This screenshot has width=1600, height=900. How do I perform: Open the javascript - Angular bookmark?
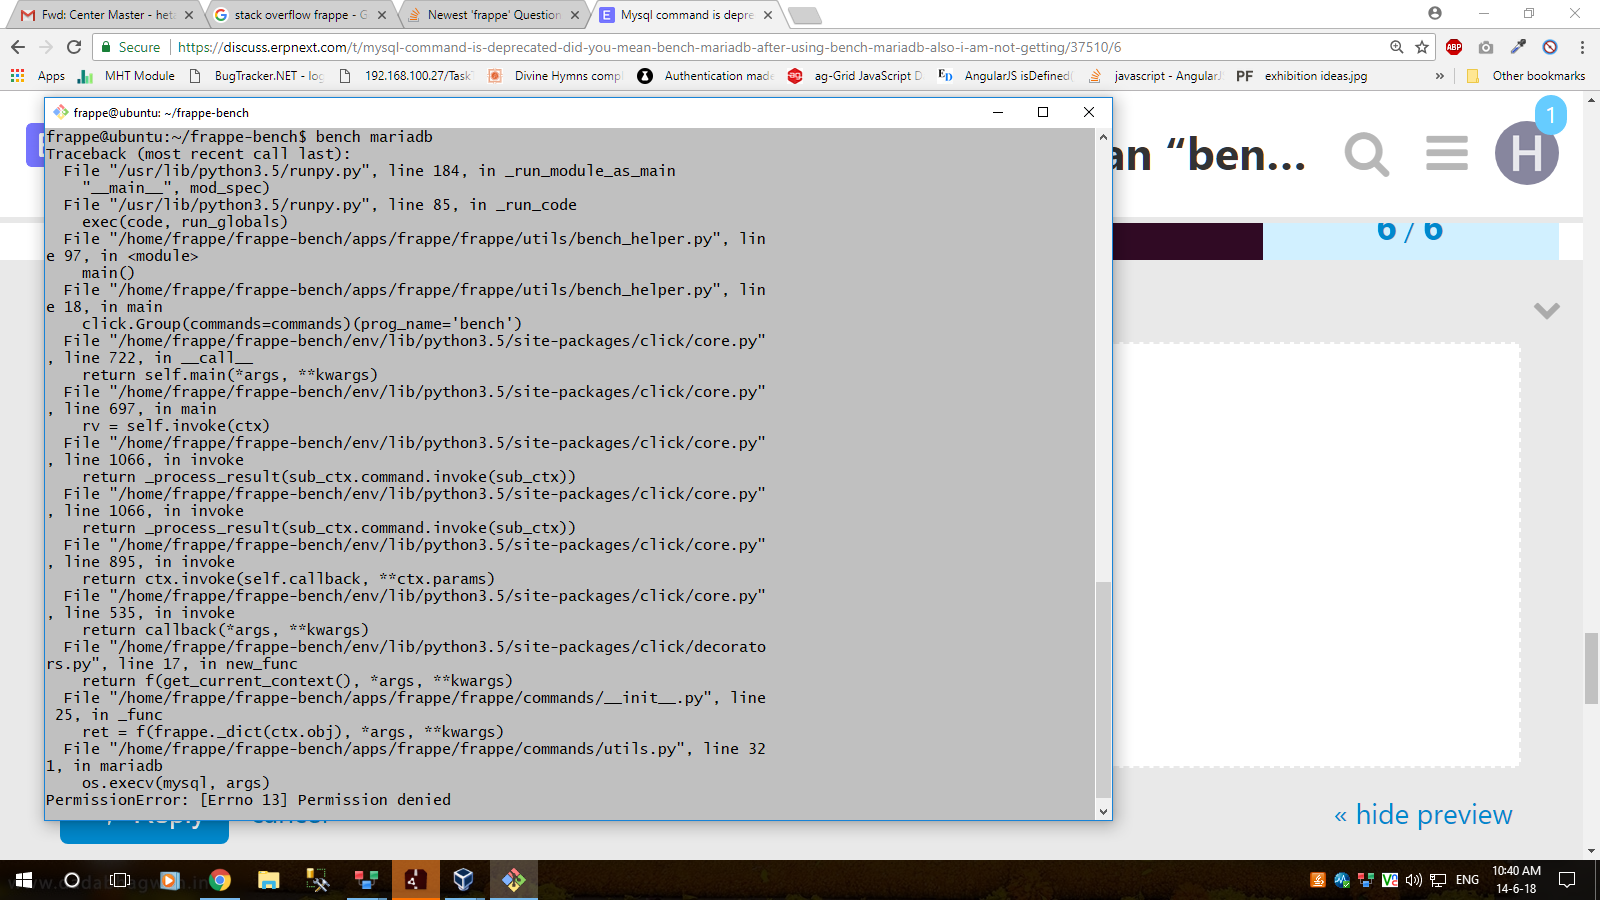coord(1155,76)
